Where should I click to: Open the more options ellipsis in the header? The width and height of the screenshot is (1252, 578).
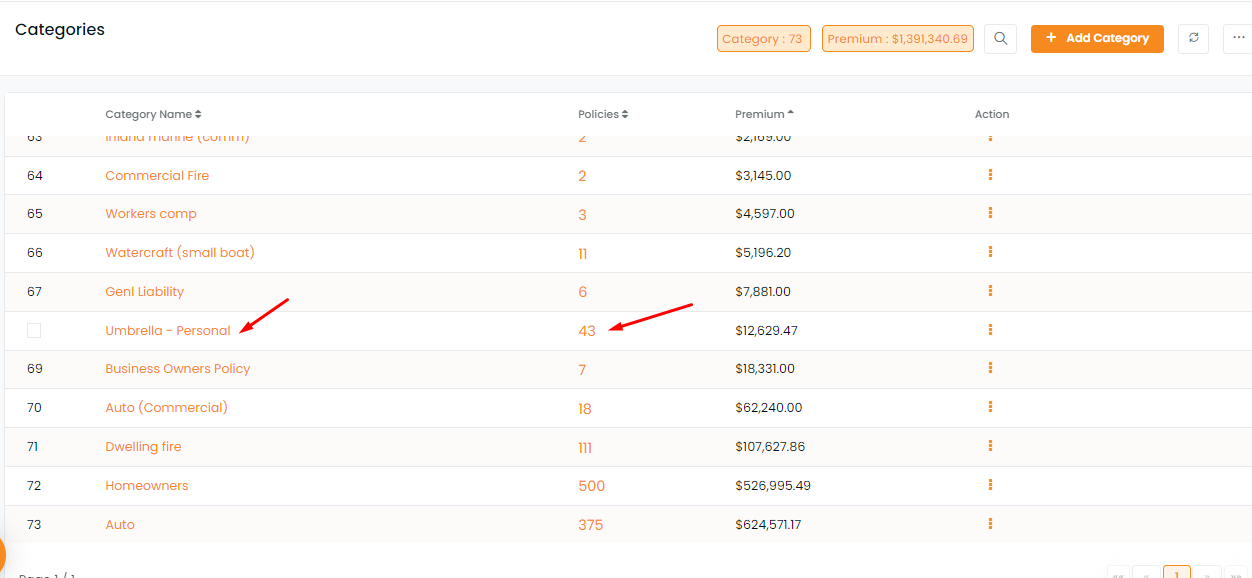[x=1239, y=39]
